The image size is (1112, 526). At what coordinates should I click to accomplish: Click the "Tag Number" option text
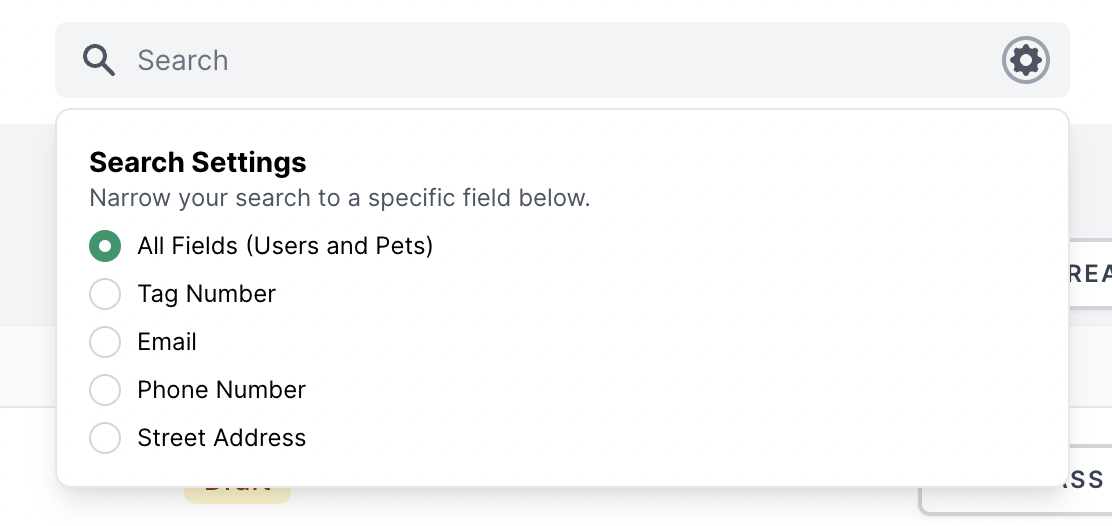(x=206, y=294)
